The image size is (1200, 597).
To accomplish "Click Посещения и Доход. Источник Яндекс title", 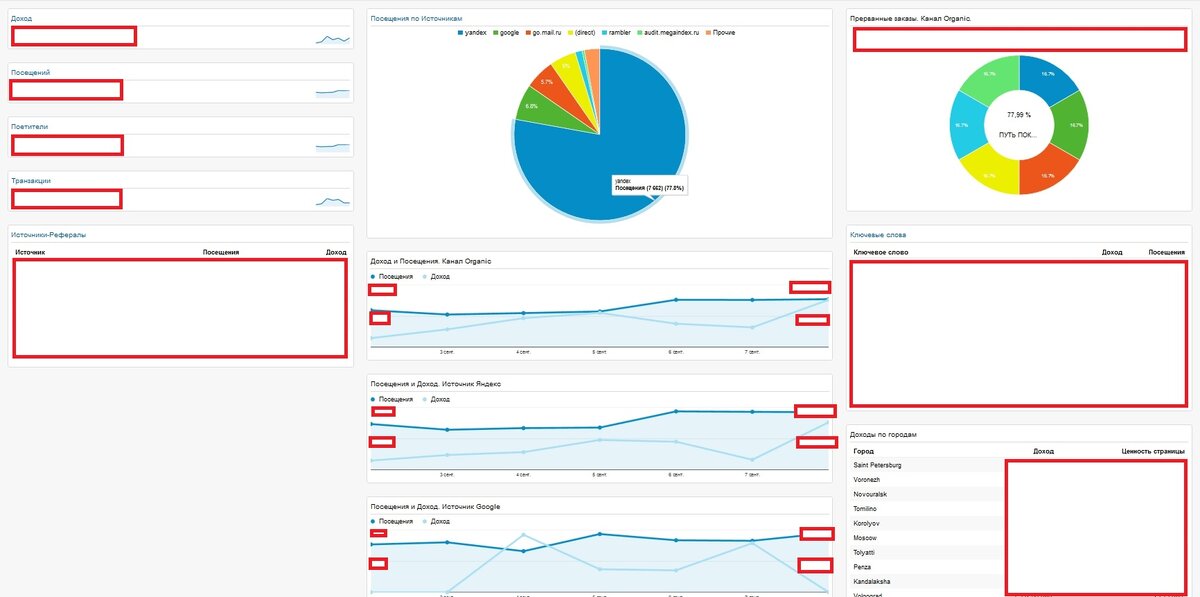I will pos(435,383).
